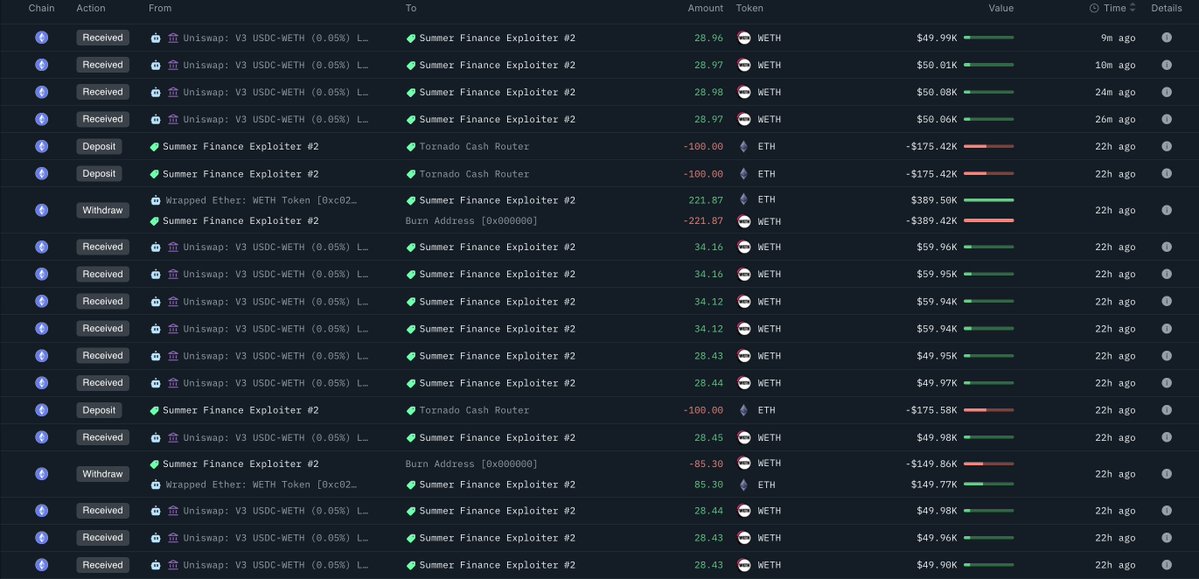1199x579 pixels.
Task: Click the Action column header
Action: click(91, 8)
